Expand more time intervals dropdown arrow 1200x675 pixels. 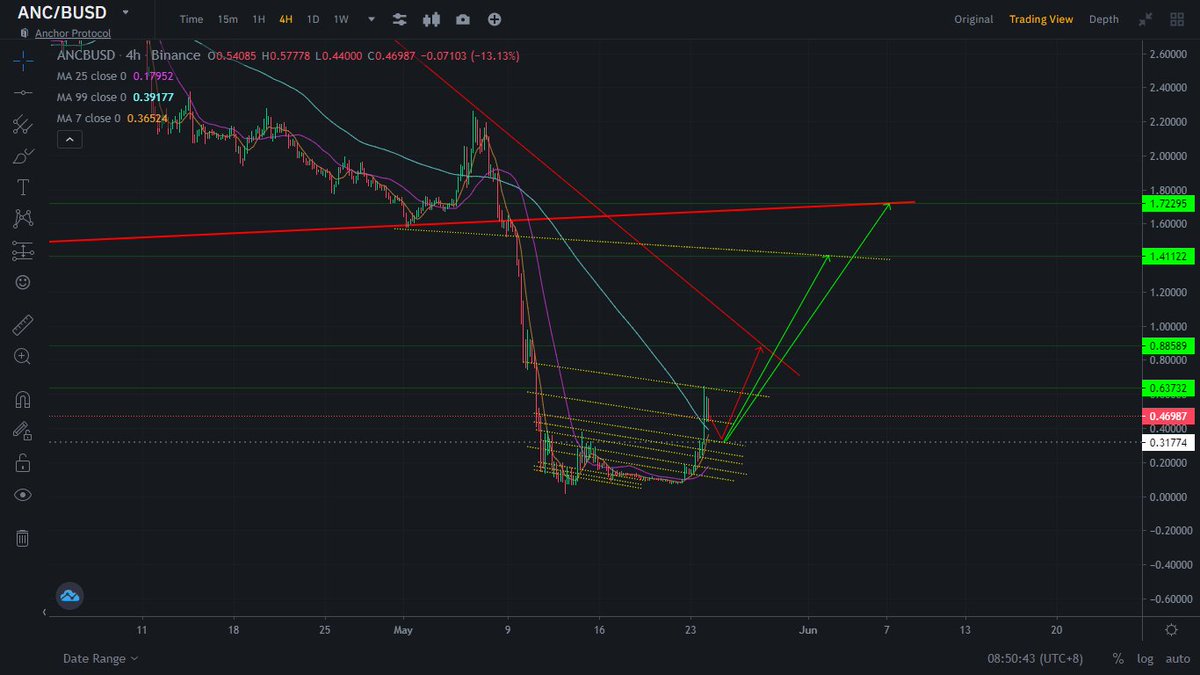coord(372,19)
